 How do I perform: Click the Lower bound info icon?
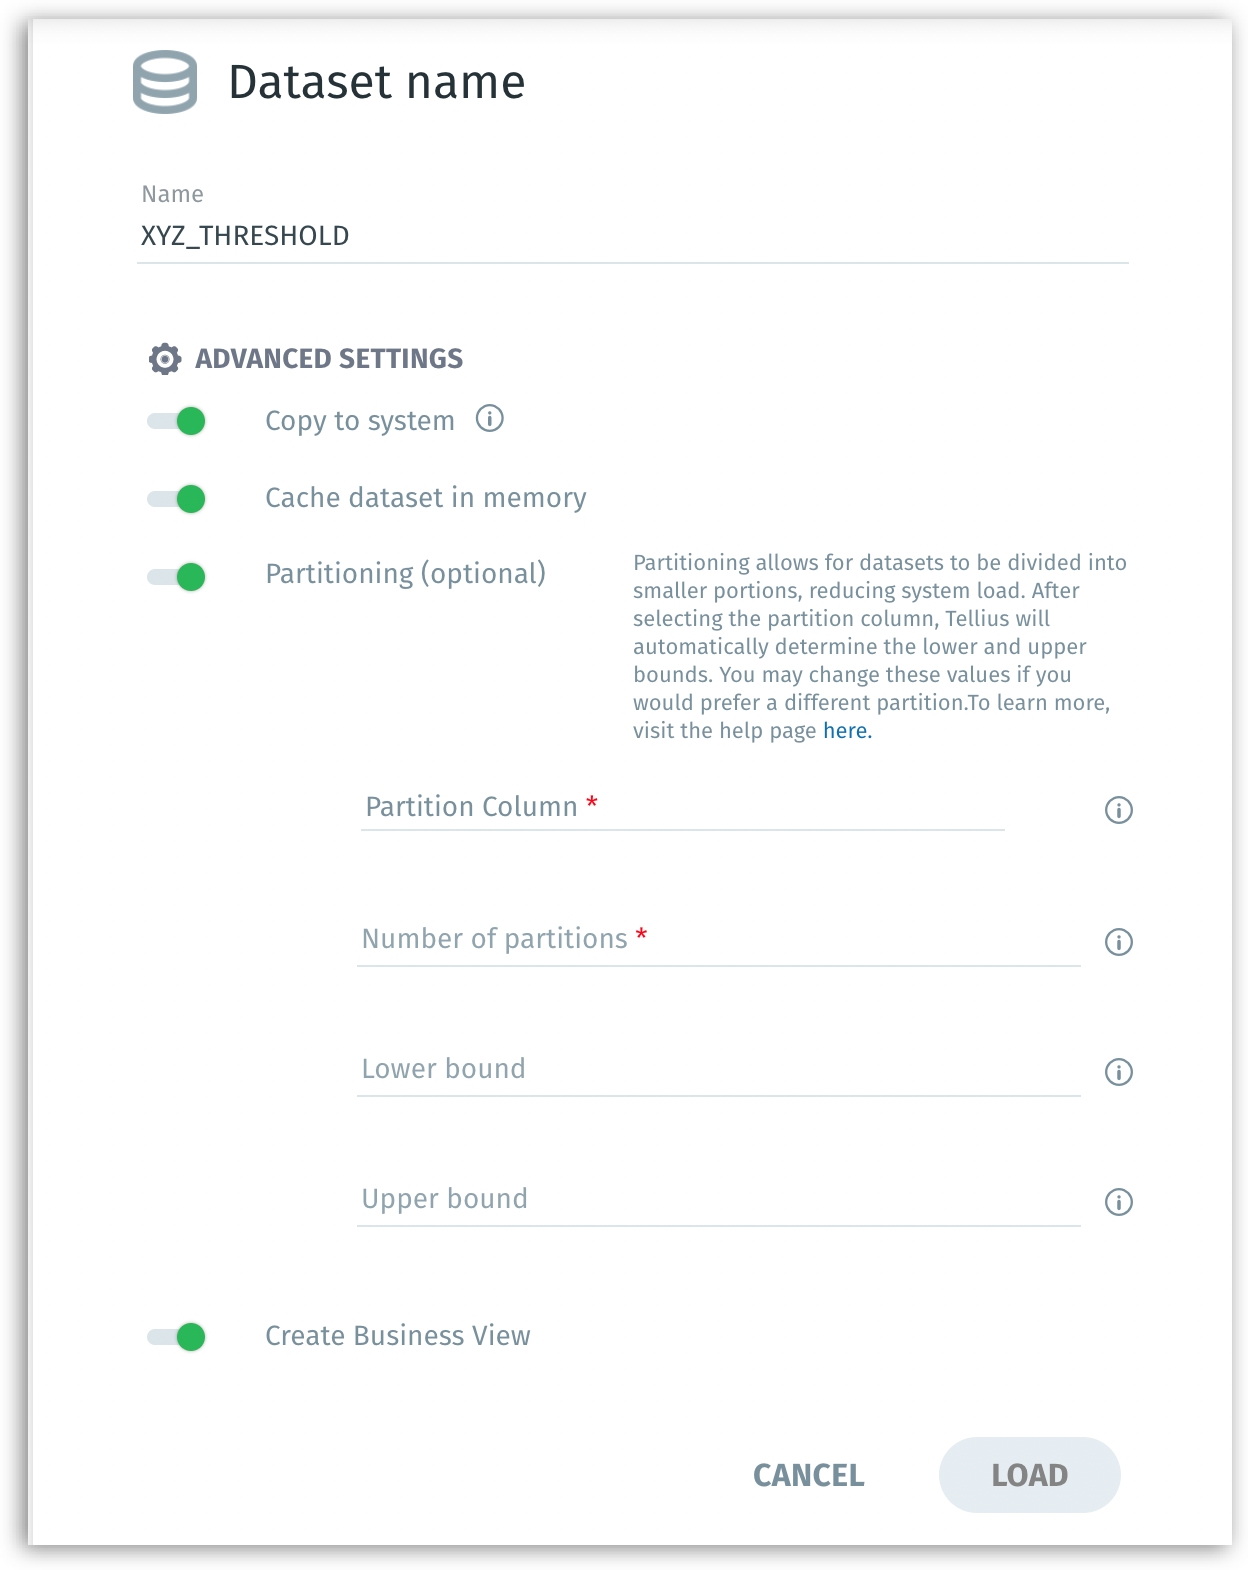pos(1118,1072)
